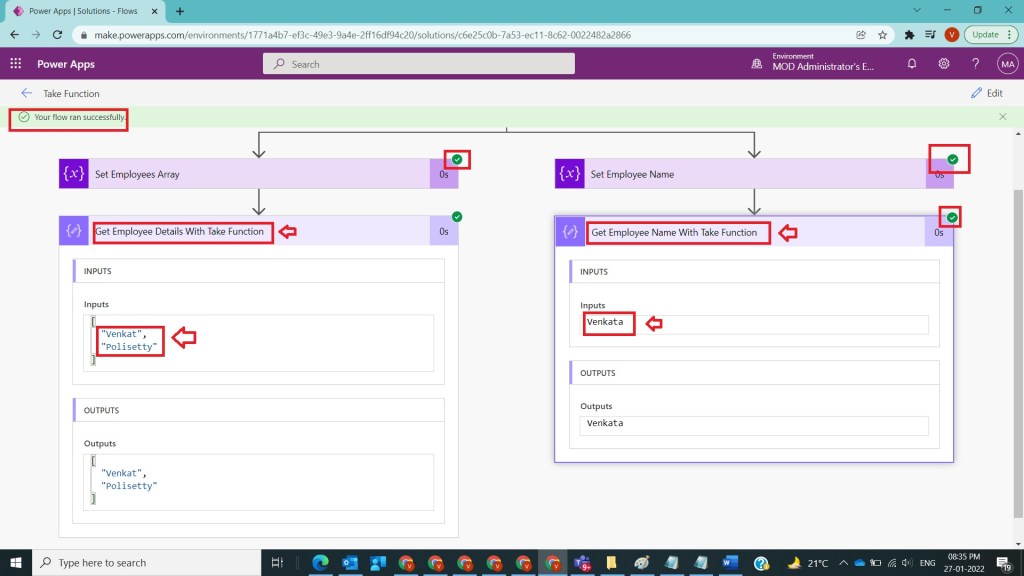Click the help question mark icon

[976, 64]
